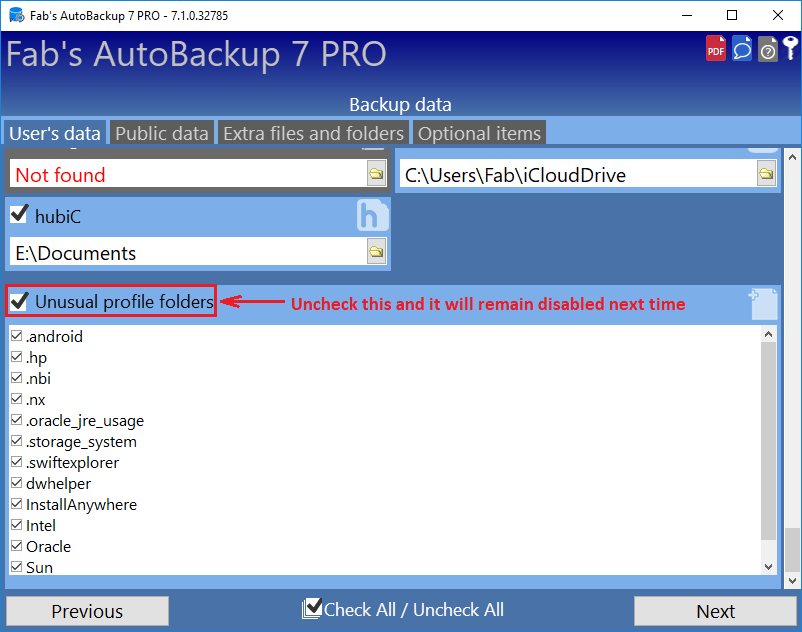Open the PDF manual icon
Image resolution: width=802 pixels, height=632 pixels.
pyautogui.click(x=716, y=49)
